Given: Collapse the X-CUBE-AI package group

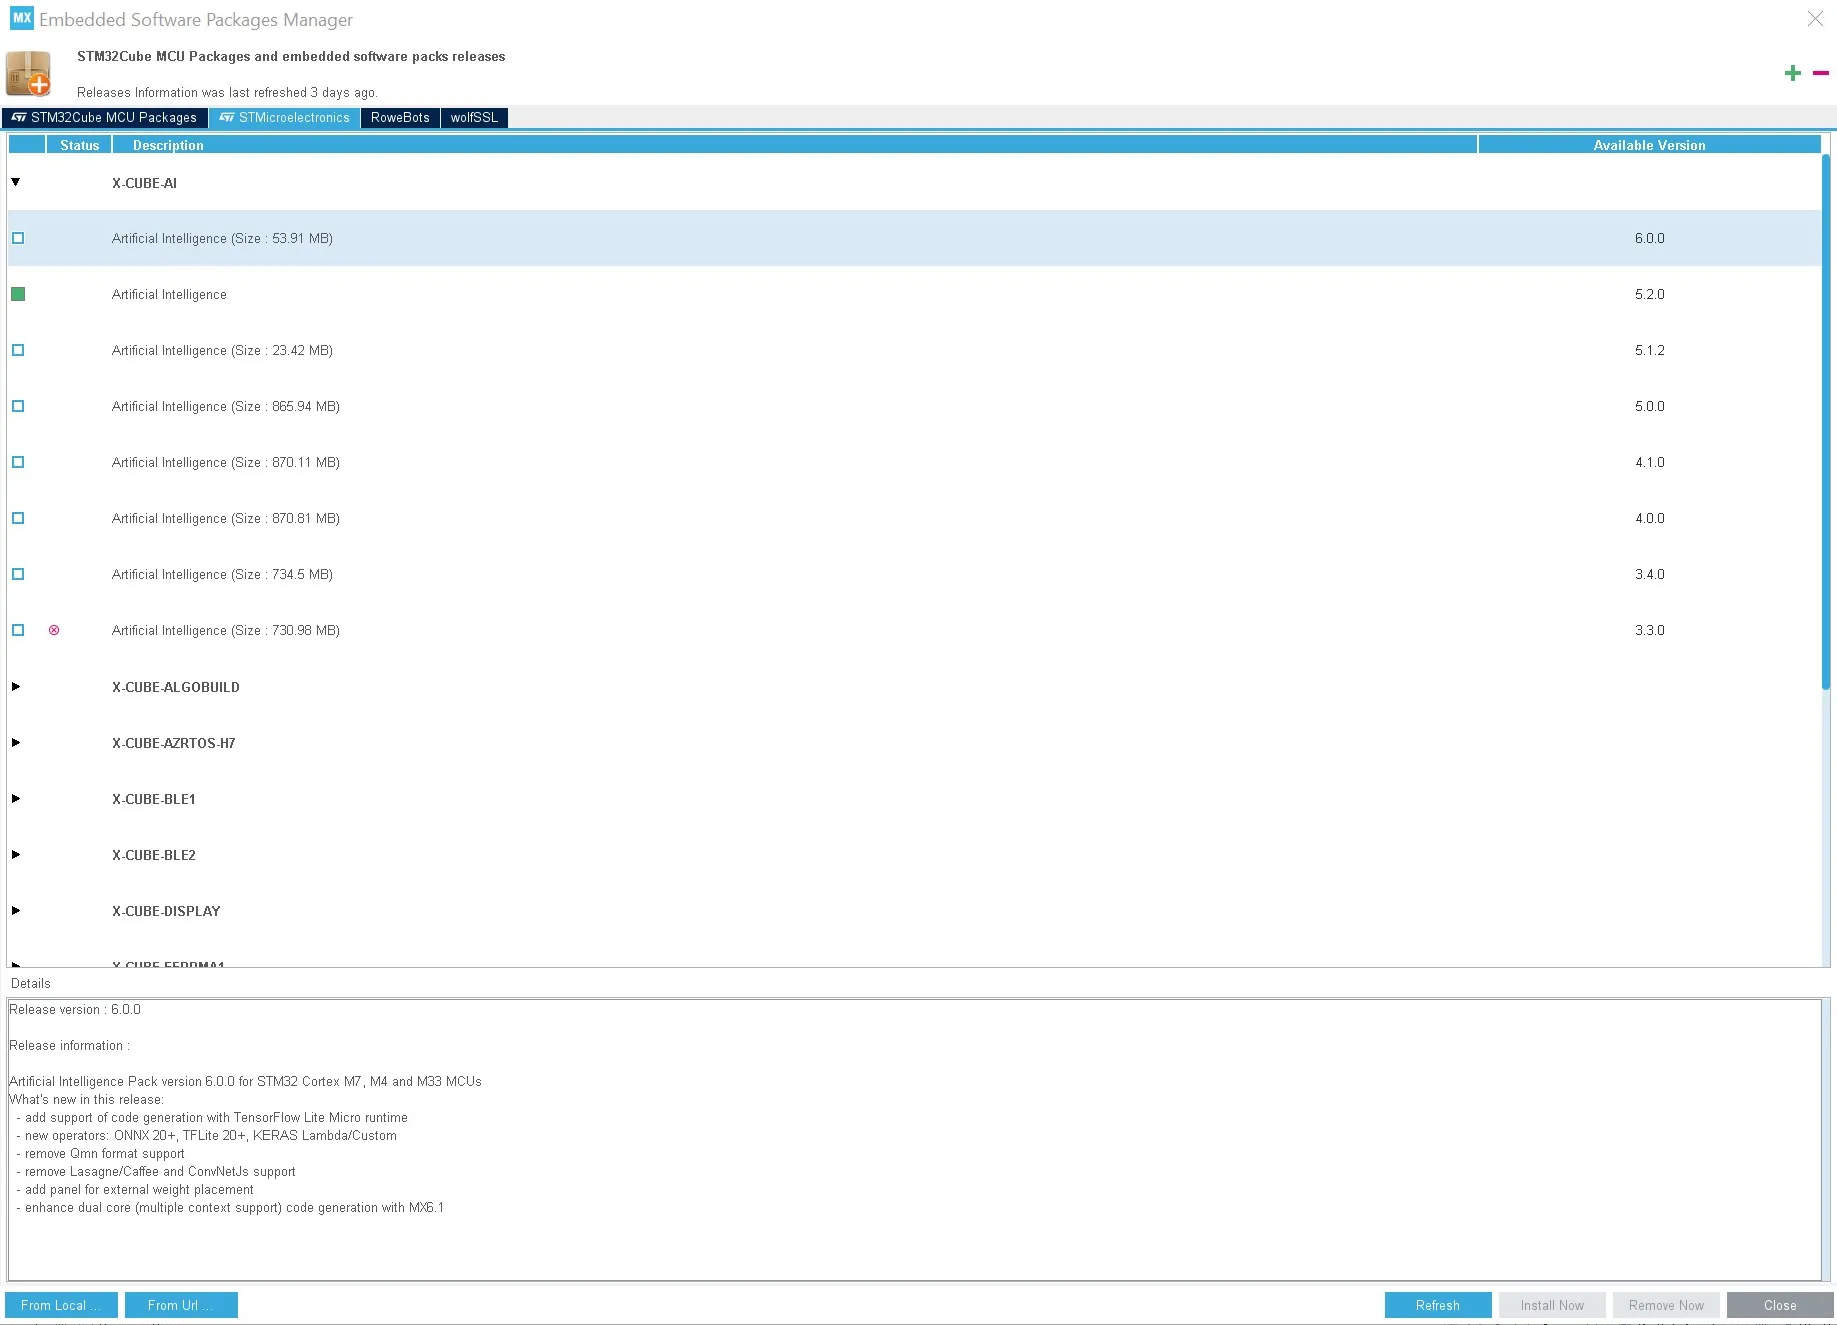Looking at the screenshot, I should 16,182.
